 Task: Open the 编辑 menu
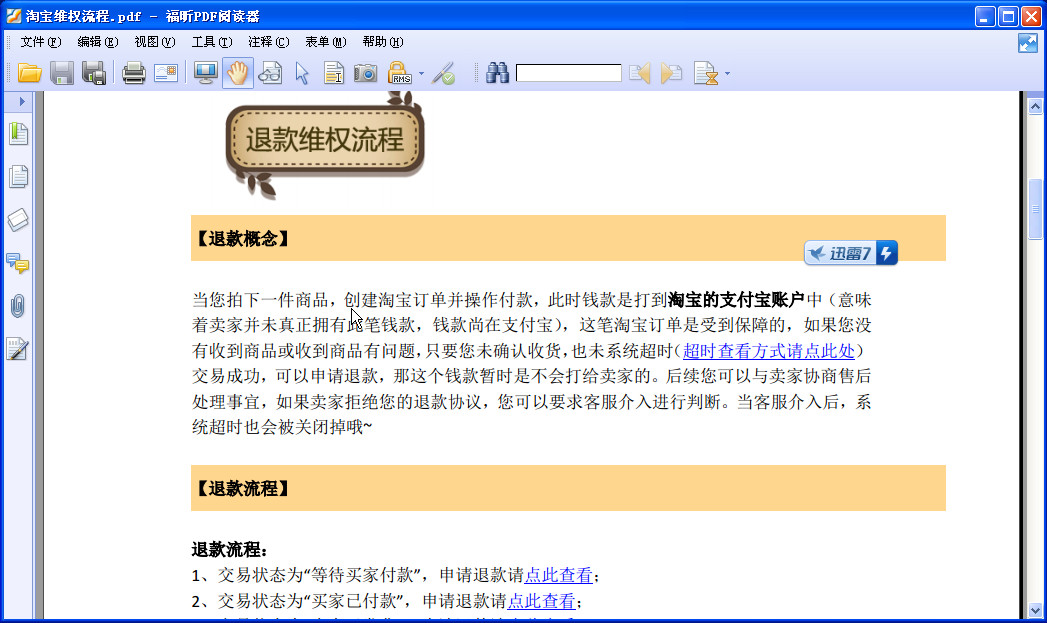point(97,42)
